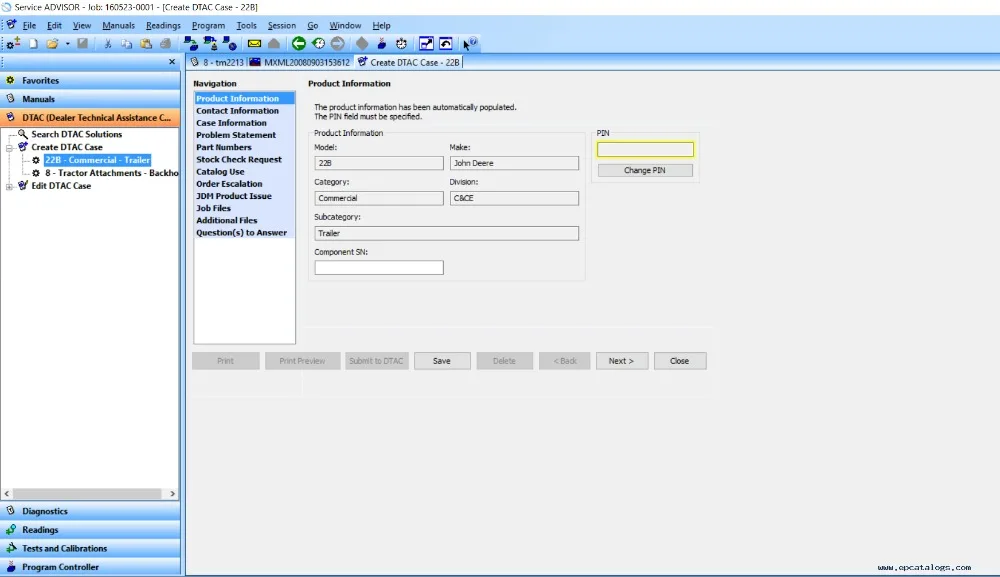Click the green Back arrow toolbar icon
The width and height of the screenshot is (1000, 577).
298,43
